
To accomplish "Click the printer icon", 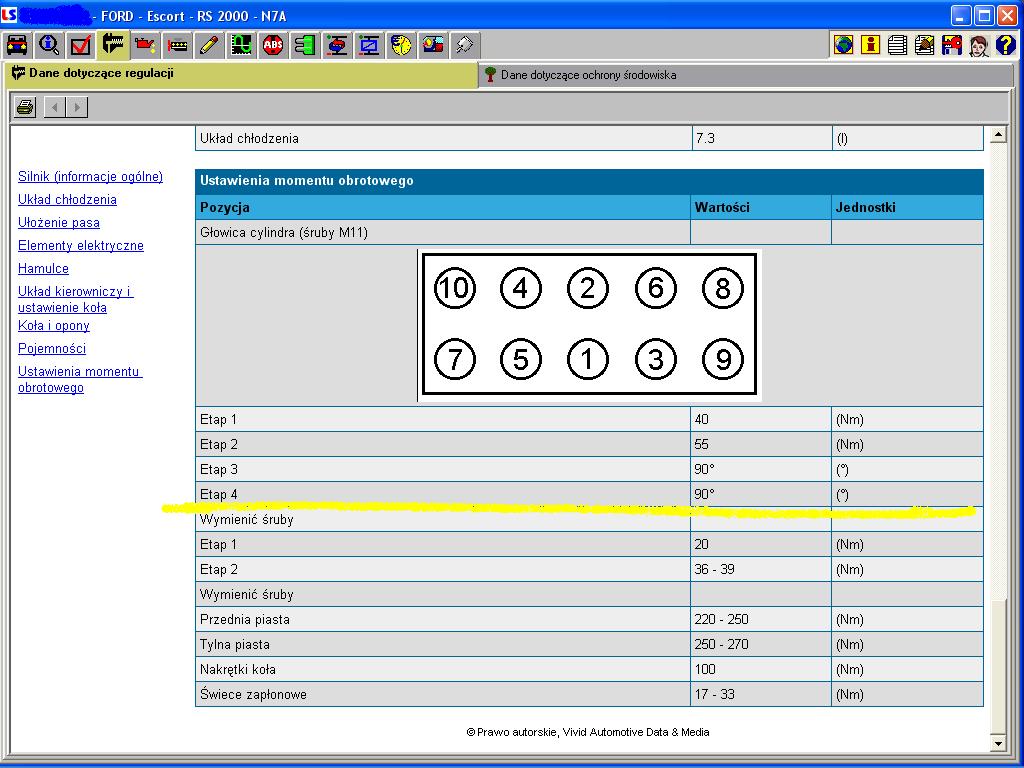I will (25, 107).
